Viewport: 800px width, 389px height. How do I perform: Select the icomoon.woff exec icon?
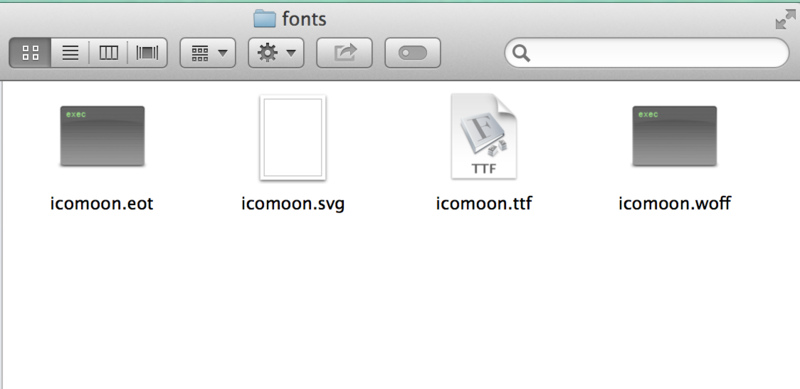pos(674,136)
